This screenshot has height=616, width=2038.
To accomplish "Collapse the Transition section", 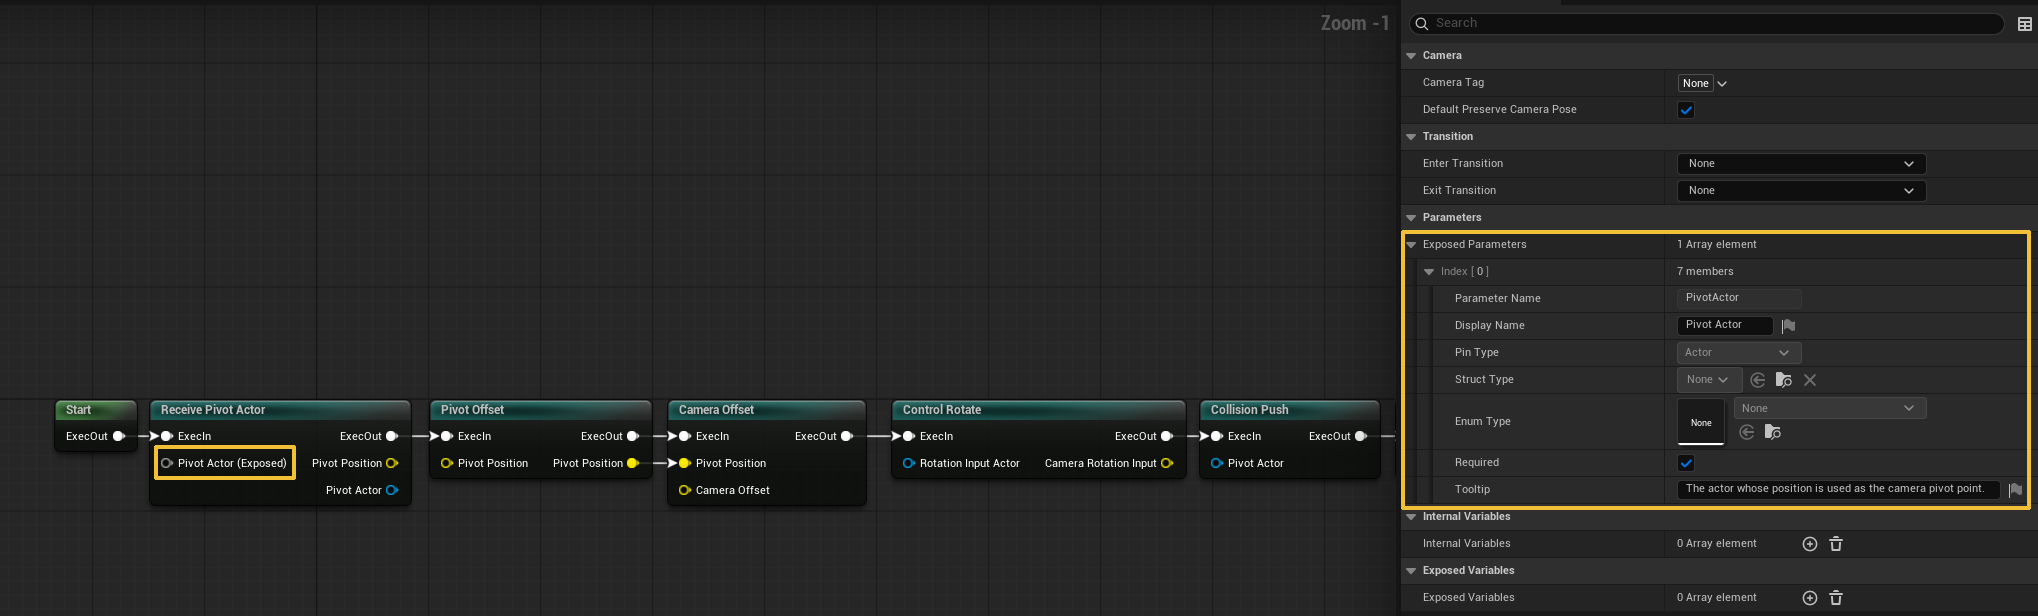I will click(1411, 137).
